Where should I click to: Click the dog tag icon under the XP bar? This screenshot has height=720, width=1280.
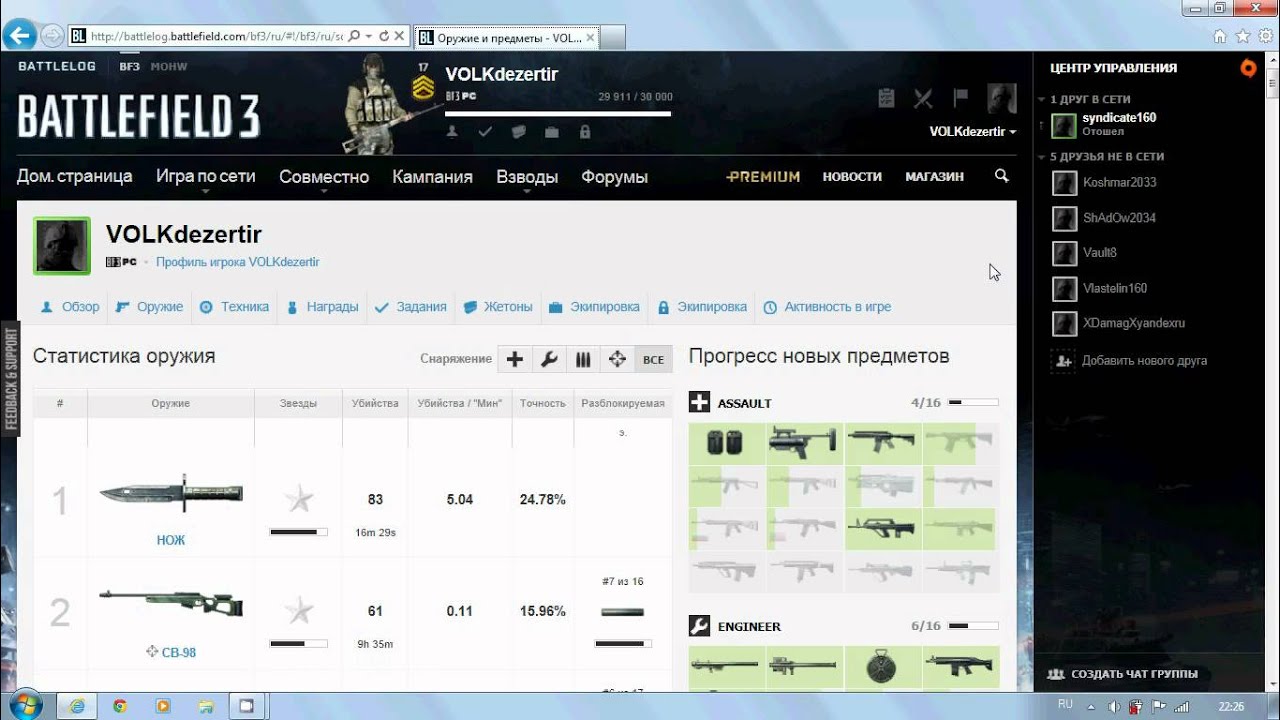(518, 131)
